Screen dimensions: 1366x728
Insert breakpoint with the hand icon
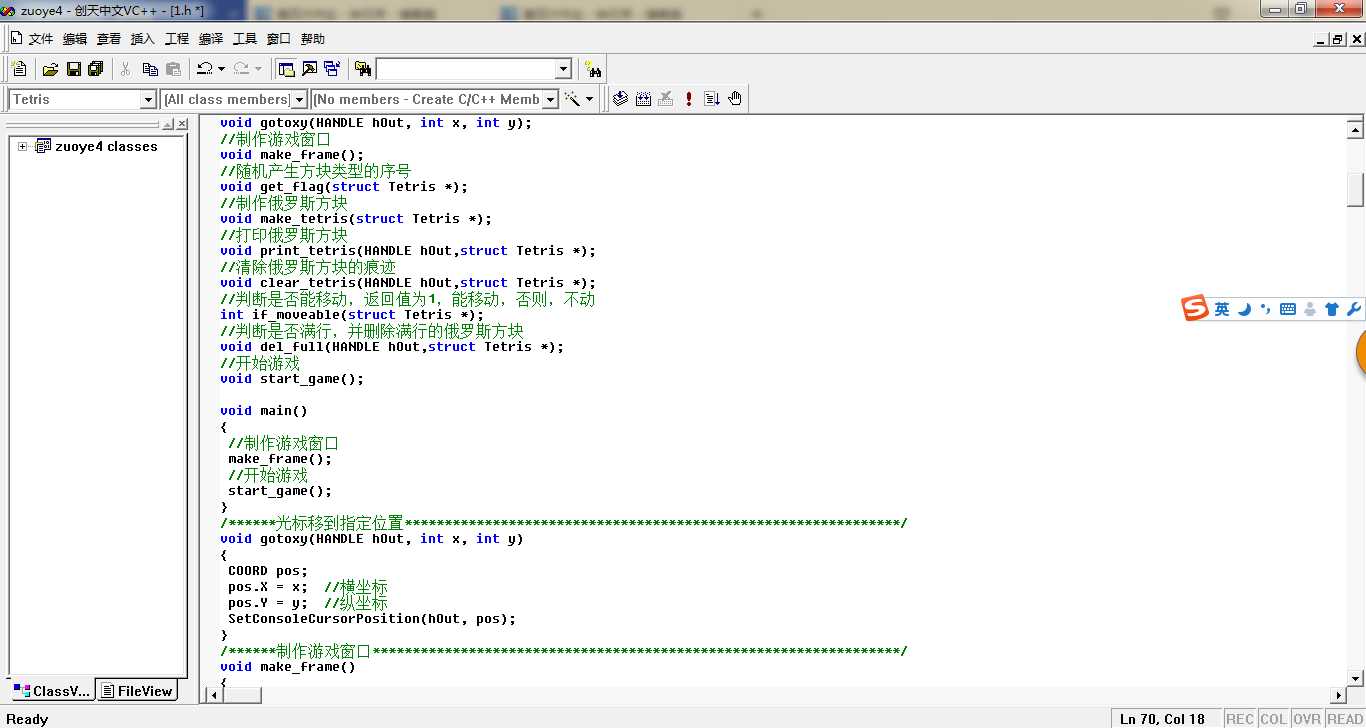(x=735, y=99)
